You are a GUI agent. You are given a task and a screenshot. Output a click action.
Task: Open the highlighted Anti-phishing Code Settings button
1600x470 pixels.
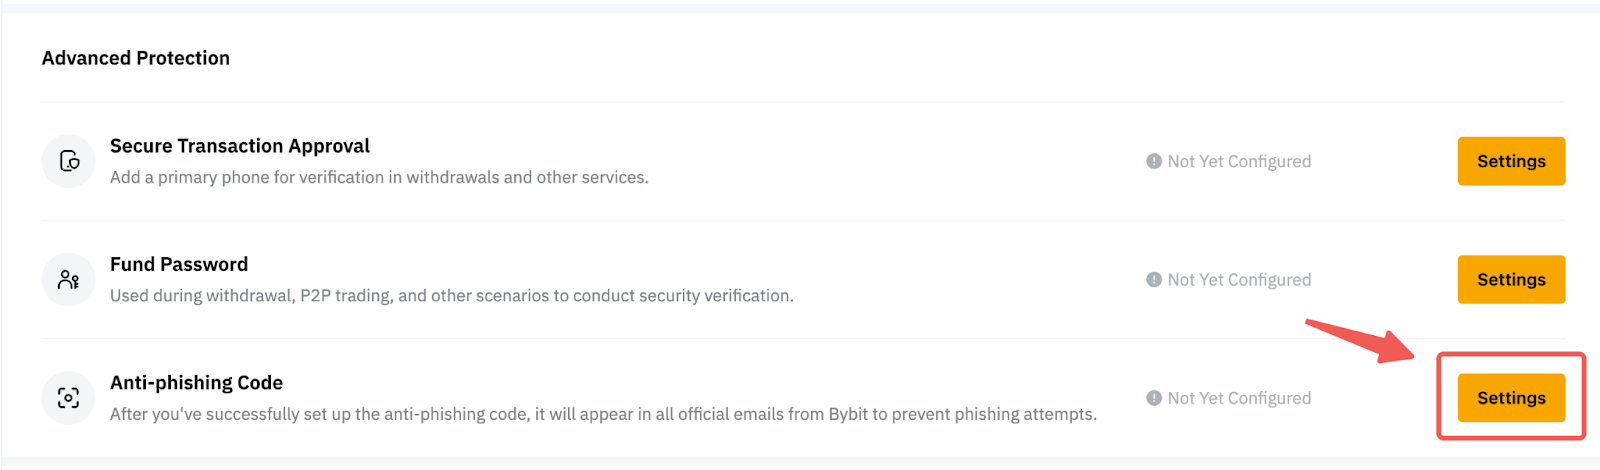(1511, 398)
